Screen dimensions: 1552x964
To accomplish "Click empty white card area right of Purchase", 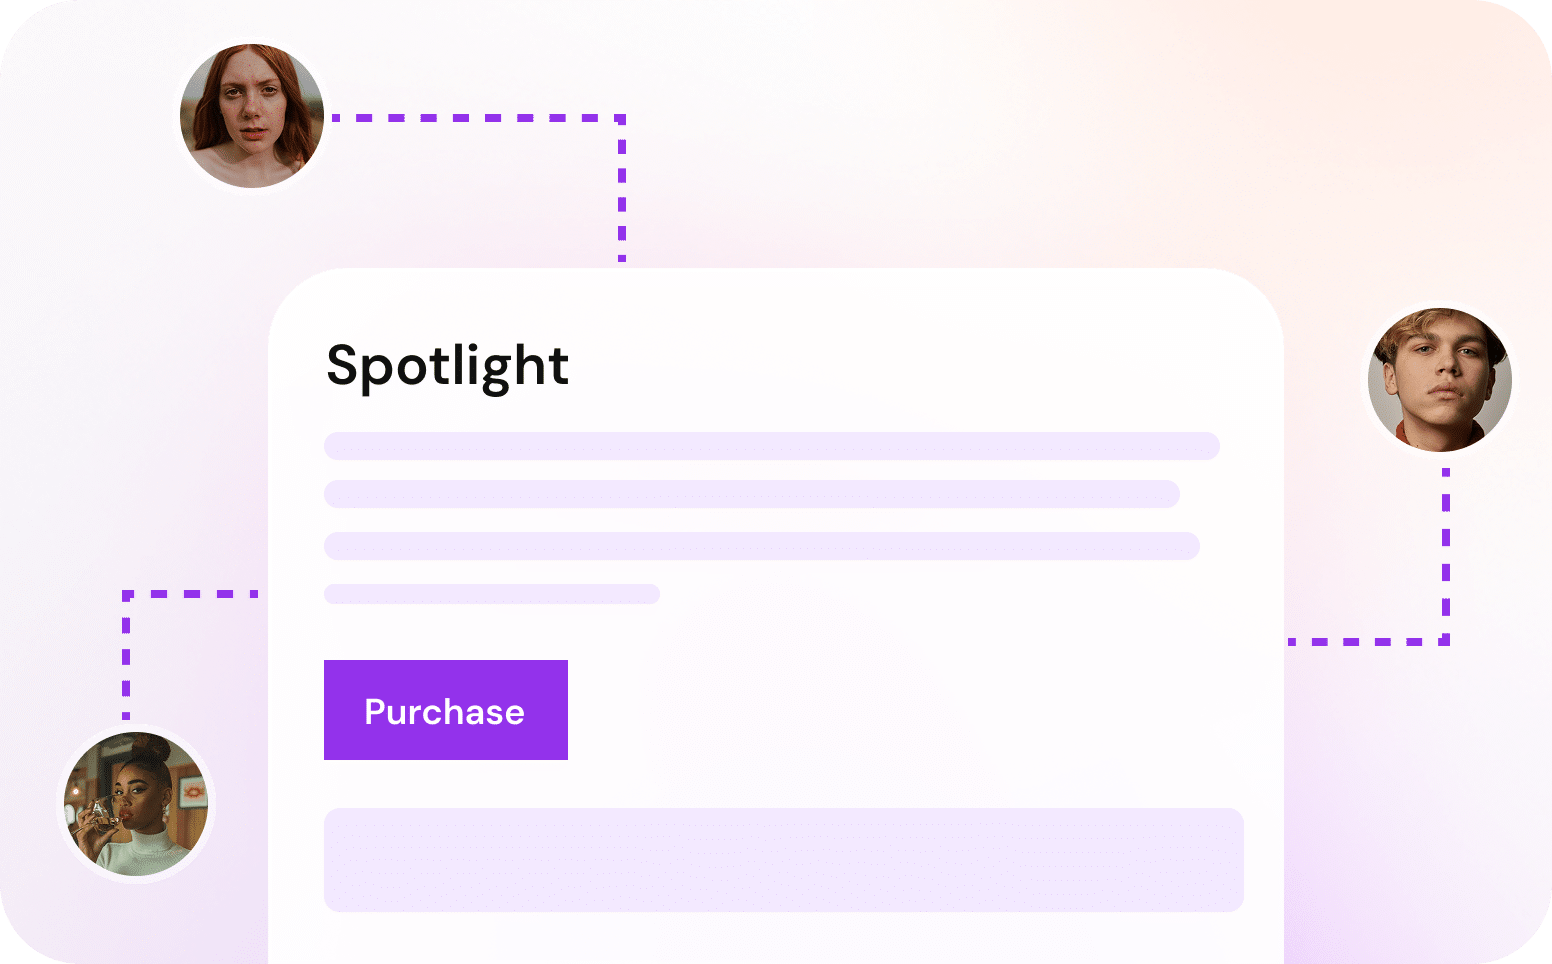I will pos(900,710).
